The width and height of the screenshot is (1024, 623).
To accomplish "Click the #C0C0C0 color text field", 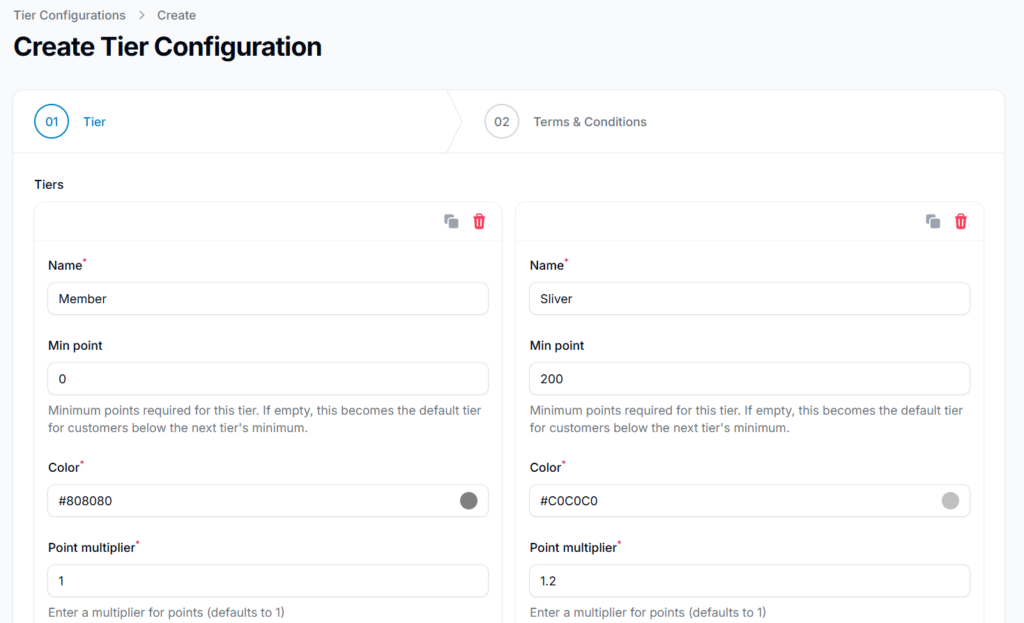I will tap(730, 501).
